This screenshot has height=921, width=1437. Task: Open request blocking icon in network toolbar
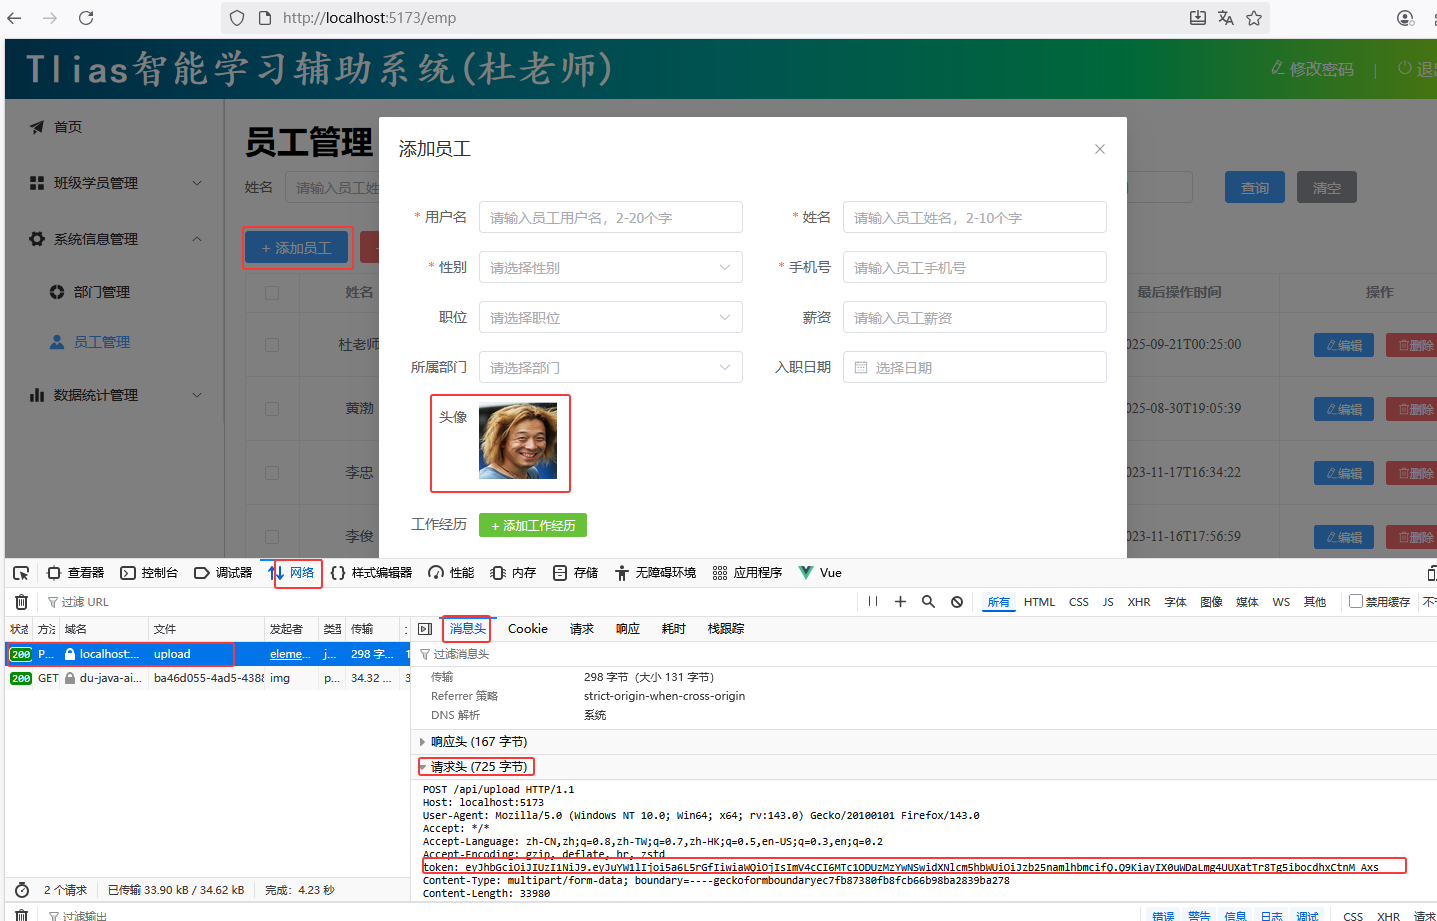tap(957, 602)
